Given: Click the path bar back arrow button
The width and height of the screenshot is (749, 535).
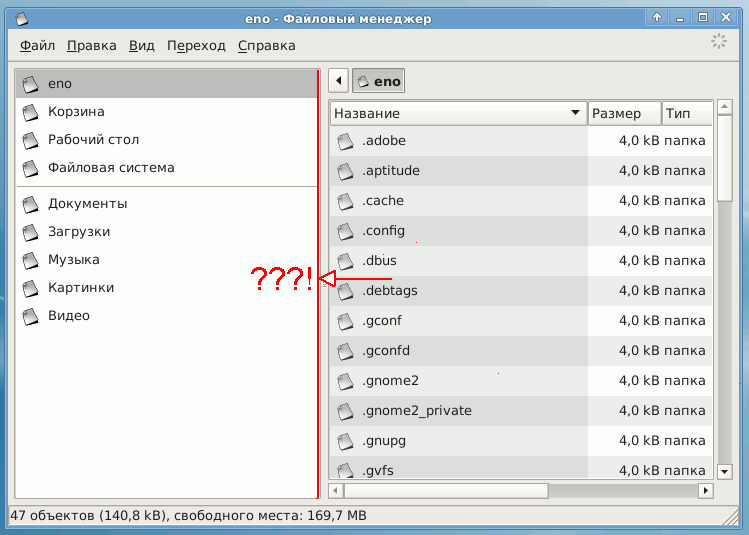Looking at the screenshot, I should (x=339, y=81).
